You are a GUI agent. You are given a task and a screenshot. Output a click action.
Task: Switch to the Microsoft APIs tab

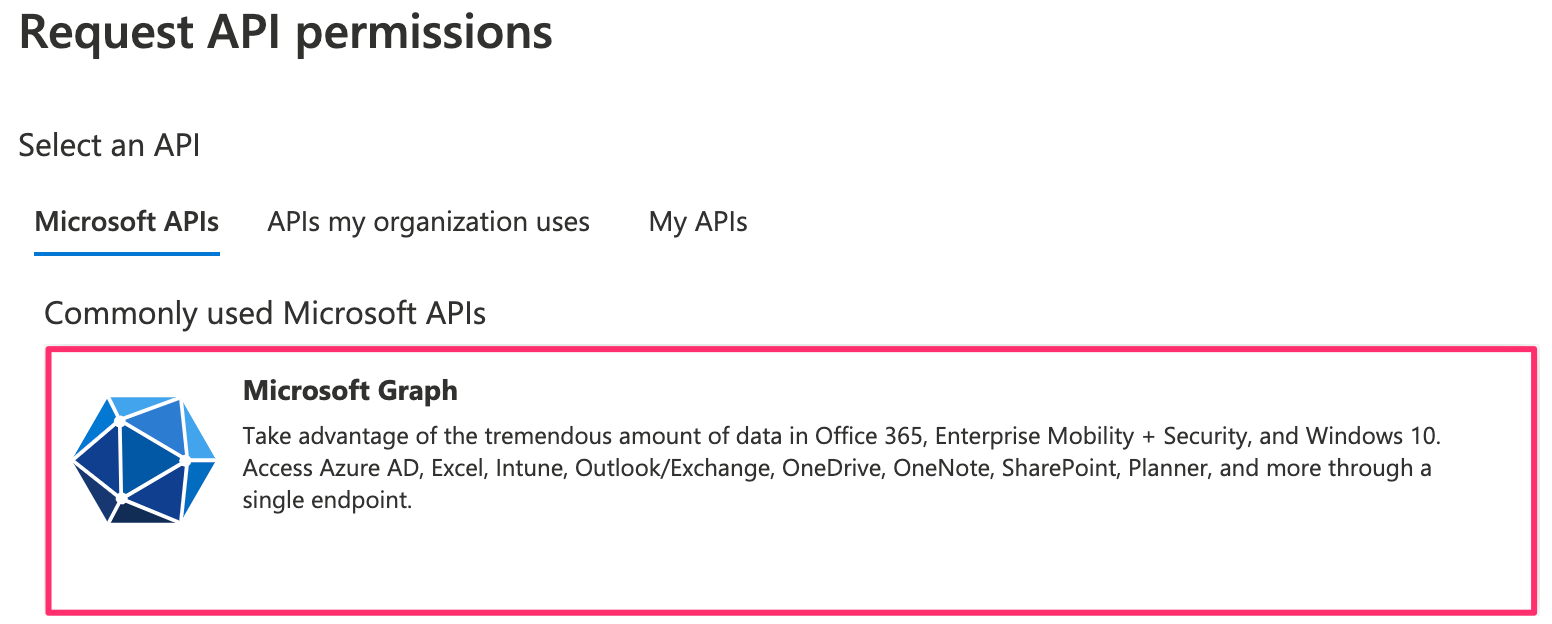pos(126,222)
